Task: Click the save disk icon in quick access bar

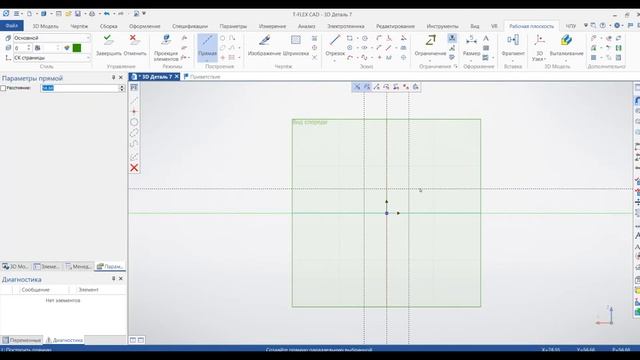Action: (78, 13)
